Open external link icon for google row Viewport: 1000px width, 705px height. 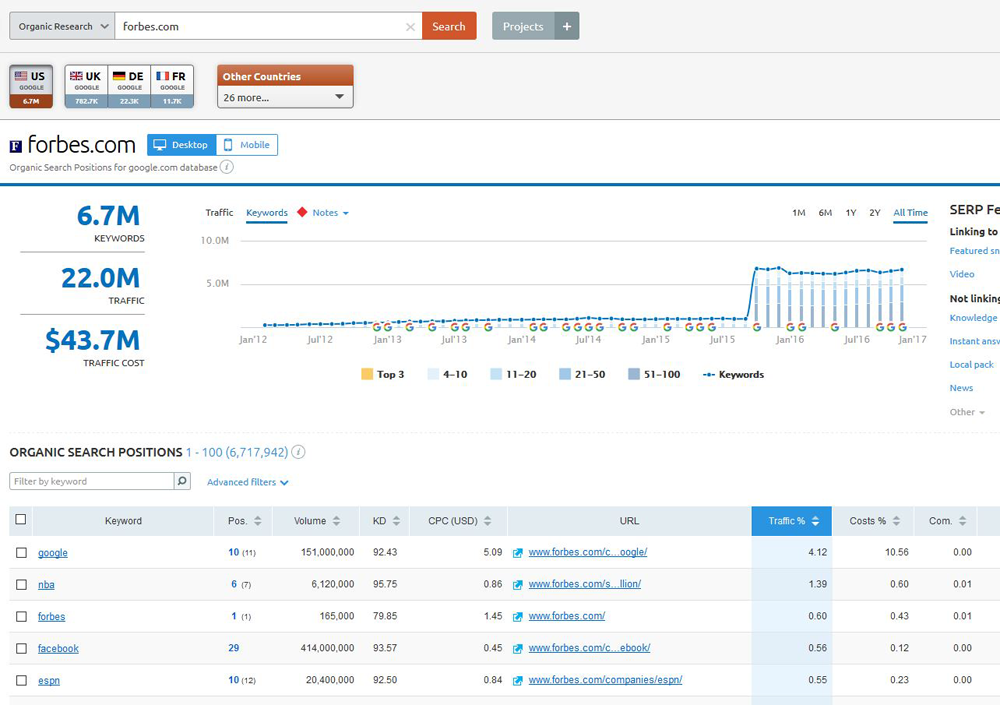pos(517,553)
